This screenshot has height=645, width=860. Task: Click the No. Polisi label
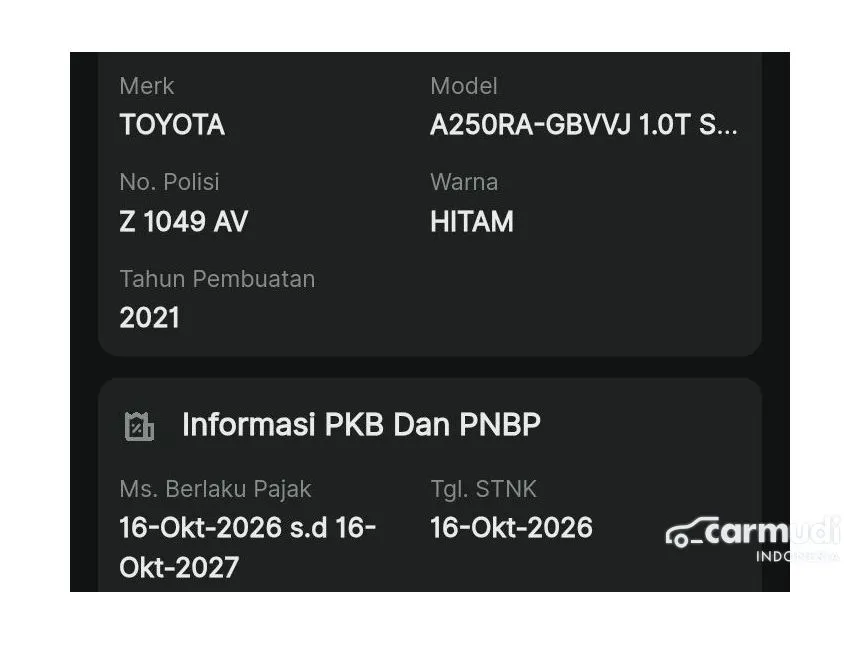click(x=169, y=182)
